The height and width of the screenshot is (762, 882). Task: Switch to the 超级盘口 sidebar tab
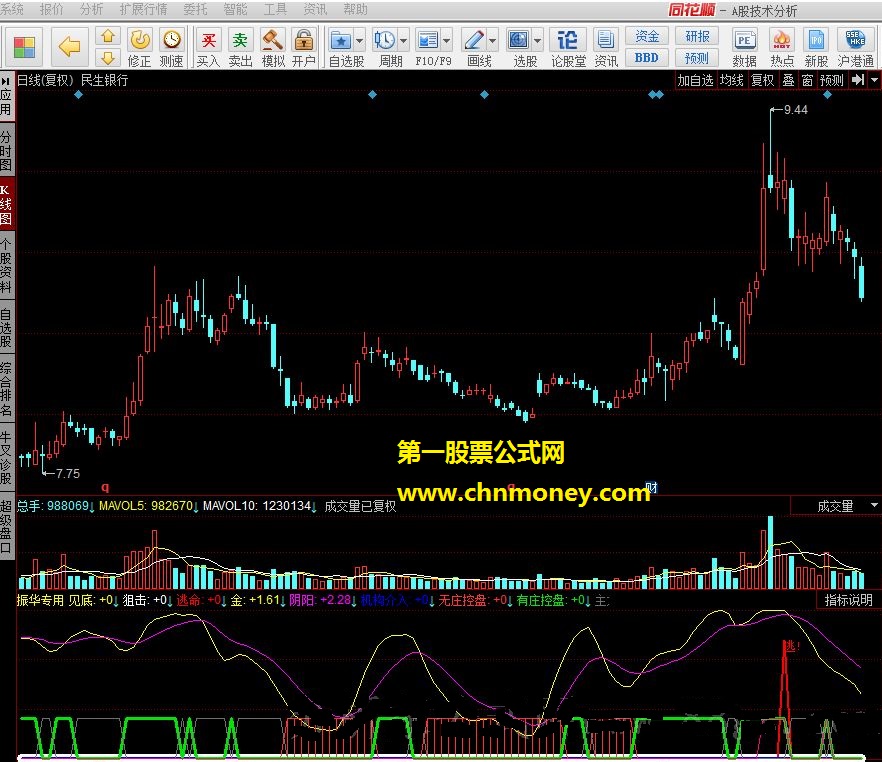click(6, 526)
